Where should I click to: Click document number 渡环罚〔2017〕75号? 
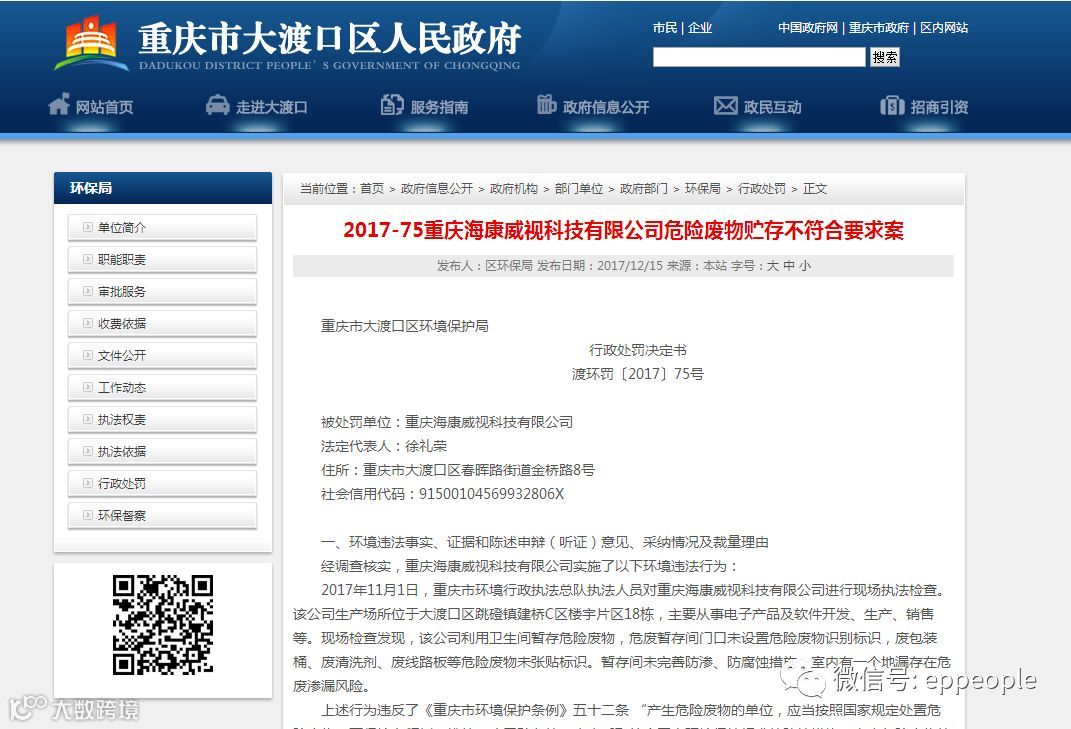click(x=637, y=374)
